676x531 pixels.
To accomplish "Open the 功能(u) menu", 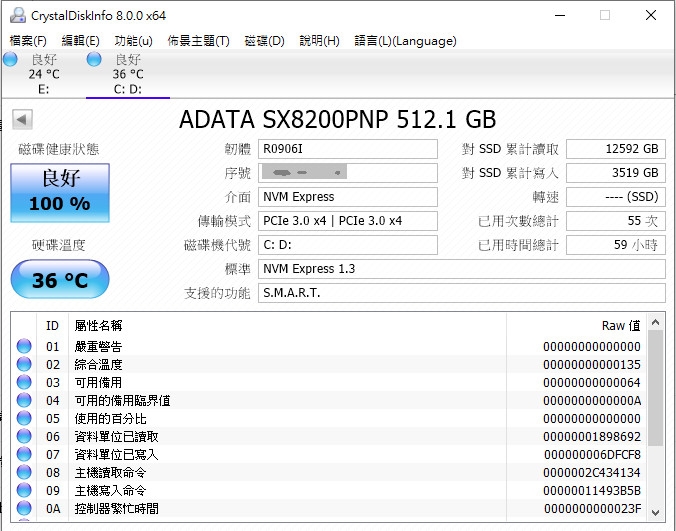I will click(133, 41).
